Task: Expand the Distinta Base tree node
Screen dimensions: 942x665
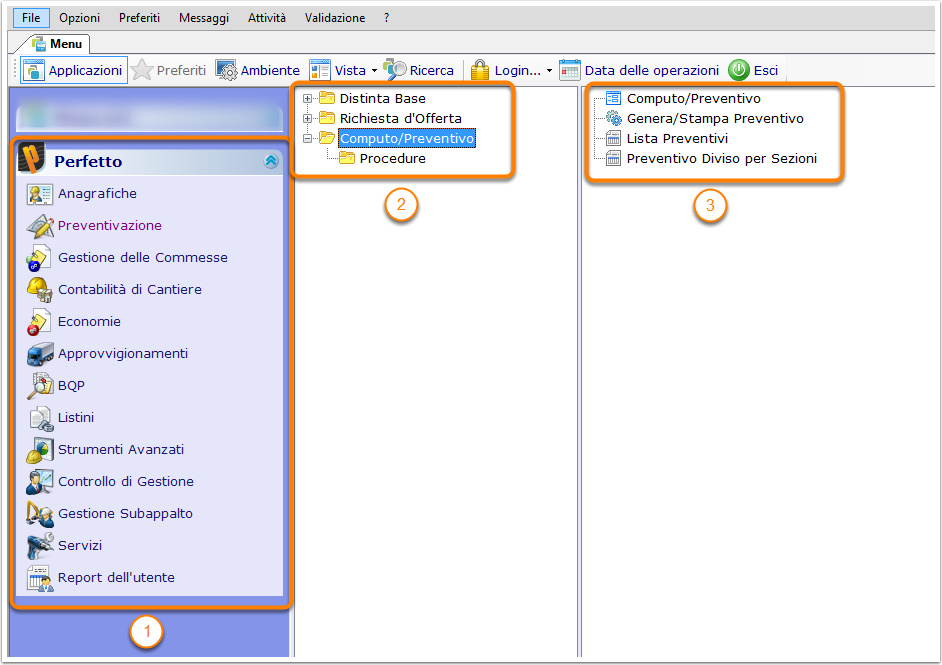Action: tap(308, 99)
